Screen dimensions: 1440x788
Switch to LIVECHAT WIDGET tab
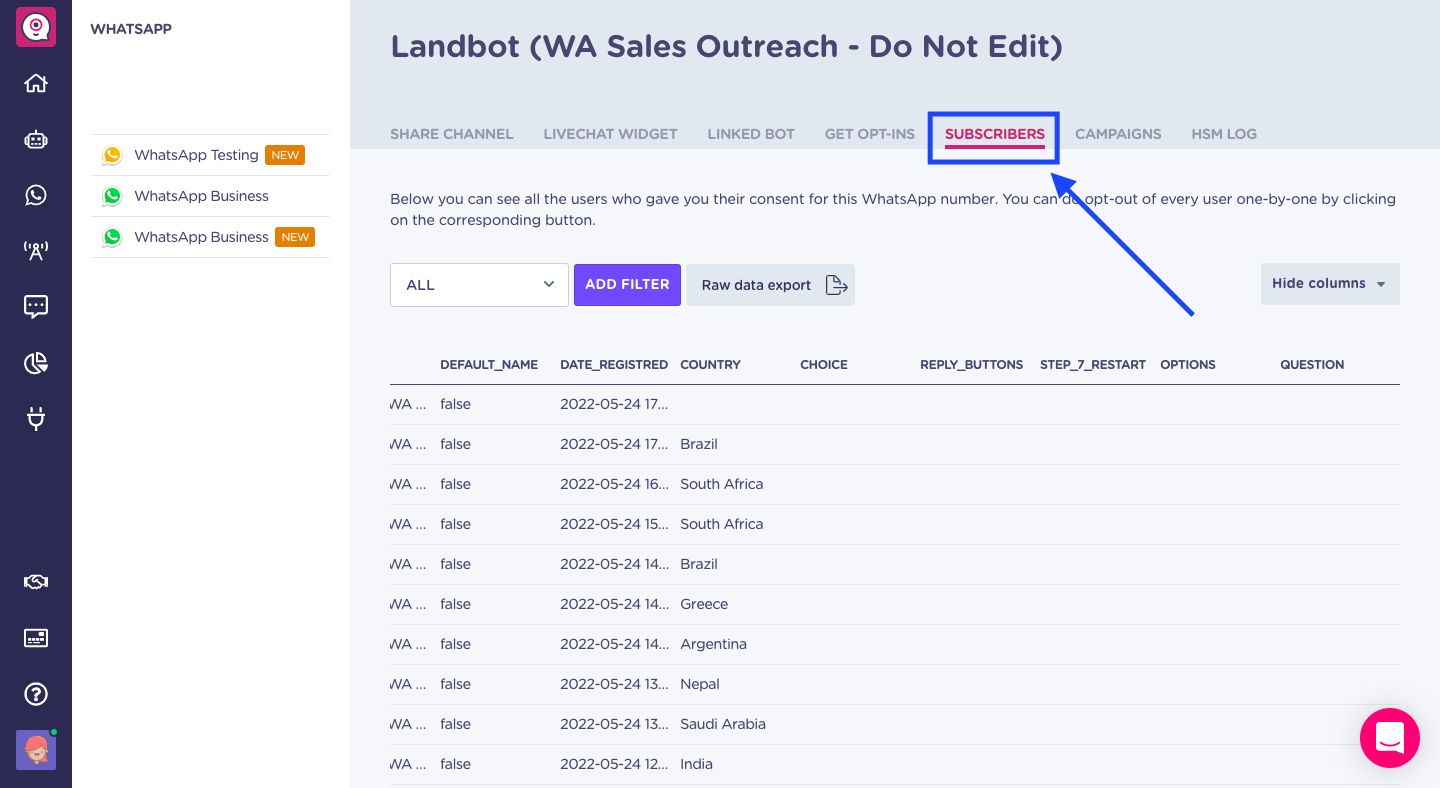pyautogui.click(x=610, y=134)
